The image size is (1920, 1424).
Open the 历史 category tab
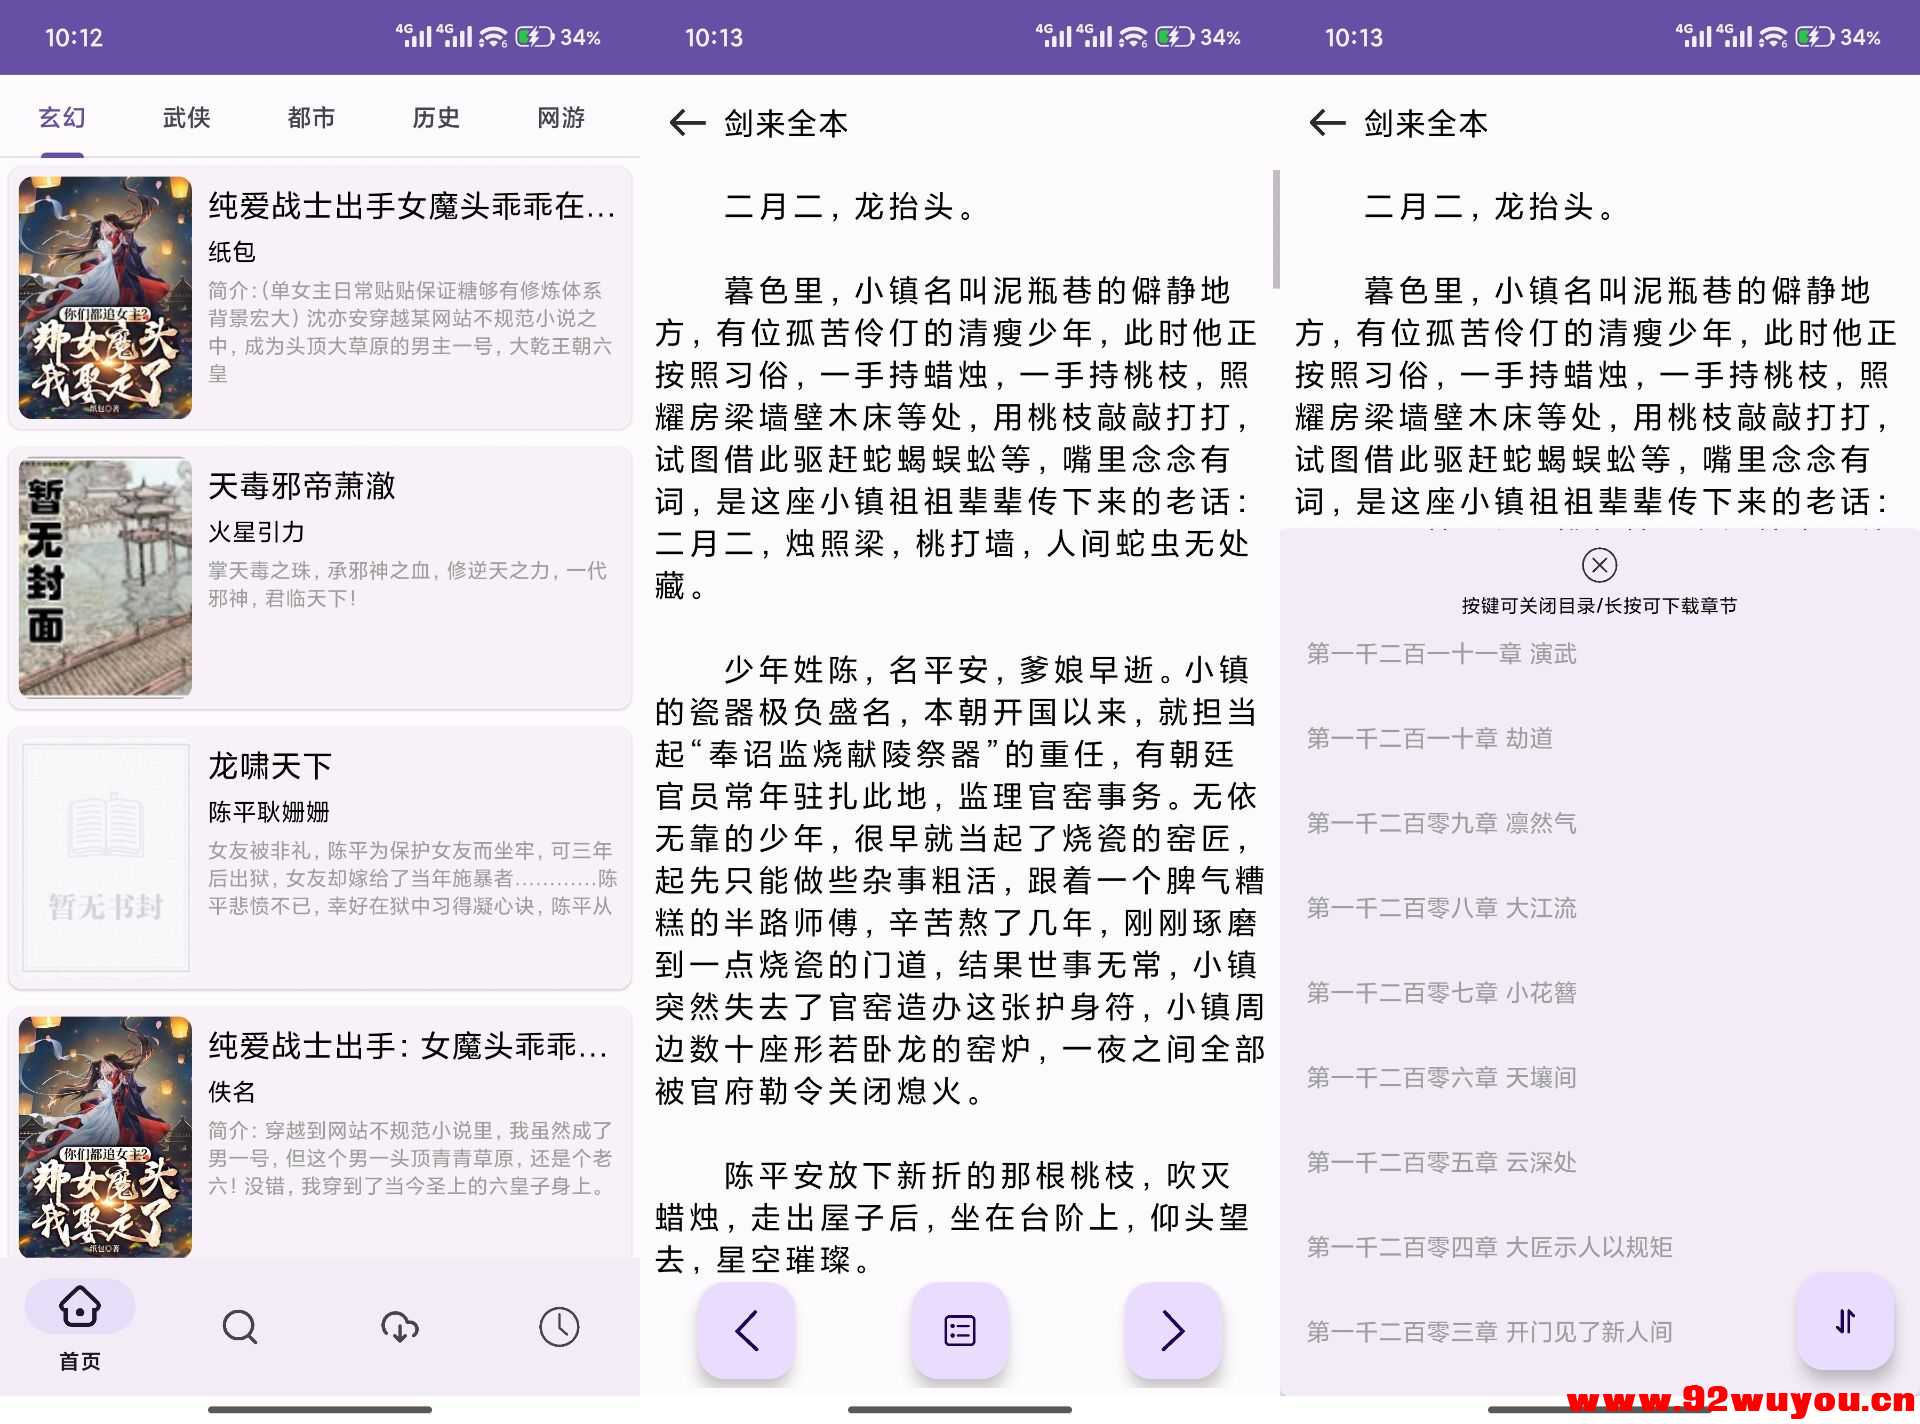coord(435,117)
